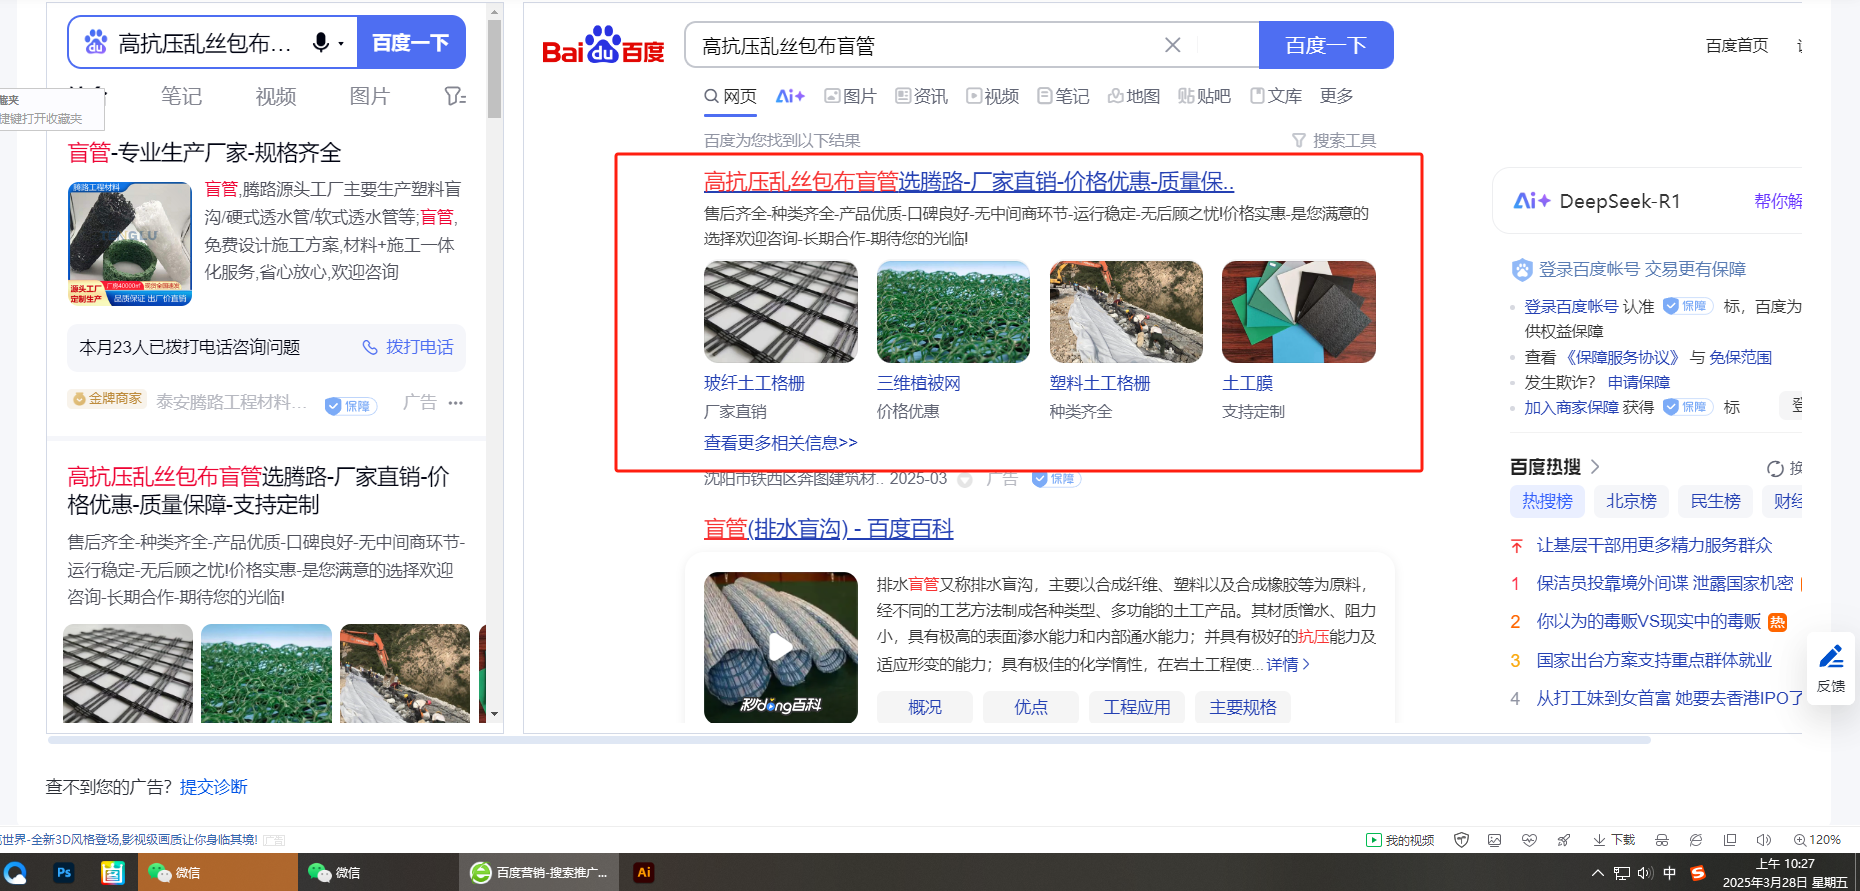The width and height of the screenshot is (1860, 891).
Task: Open the 盲管(排水盲沟) 百度百科 result
Action: [829, 529]
